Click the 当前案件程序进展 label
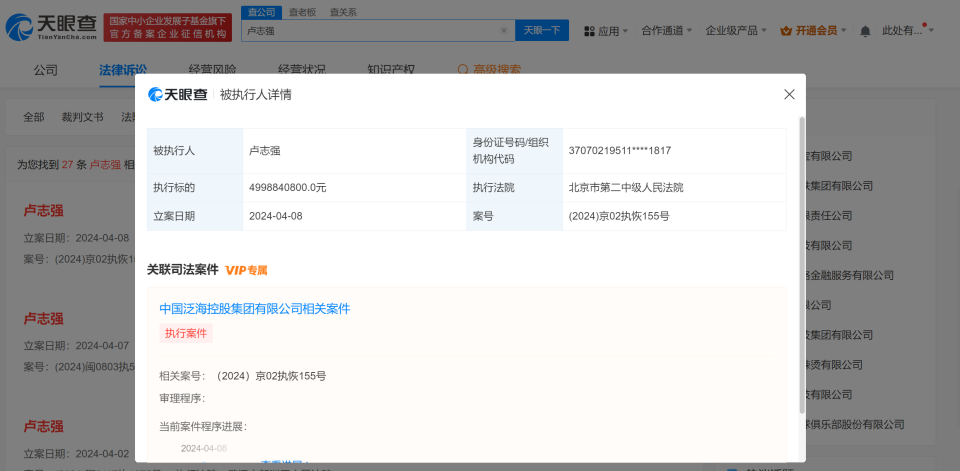The width and height of the screenshot is (960, 471). click(203, 427)
